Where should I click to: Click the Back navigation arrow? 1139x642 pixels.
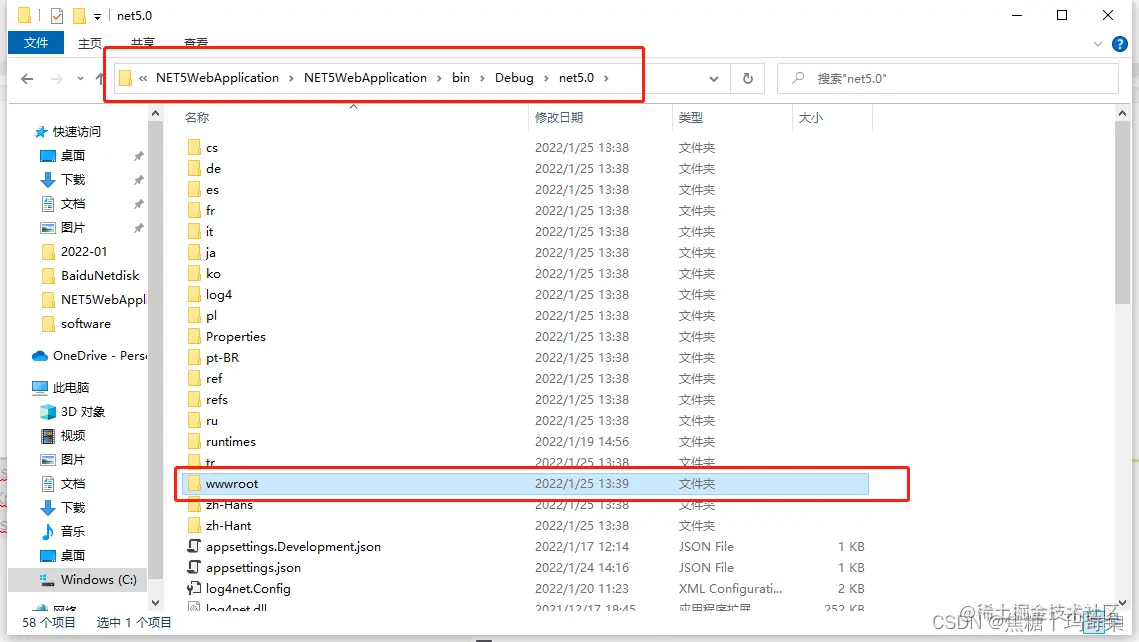[27, 78]
